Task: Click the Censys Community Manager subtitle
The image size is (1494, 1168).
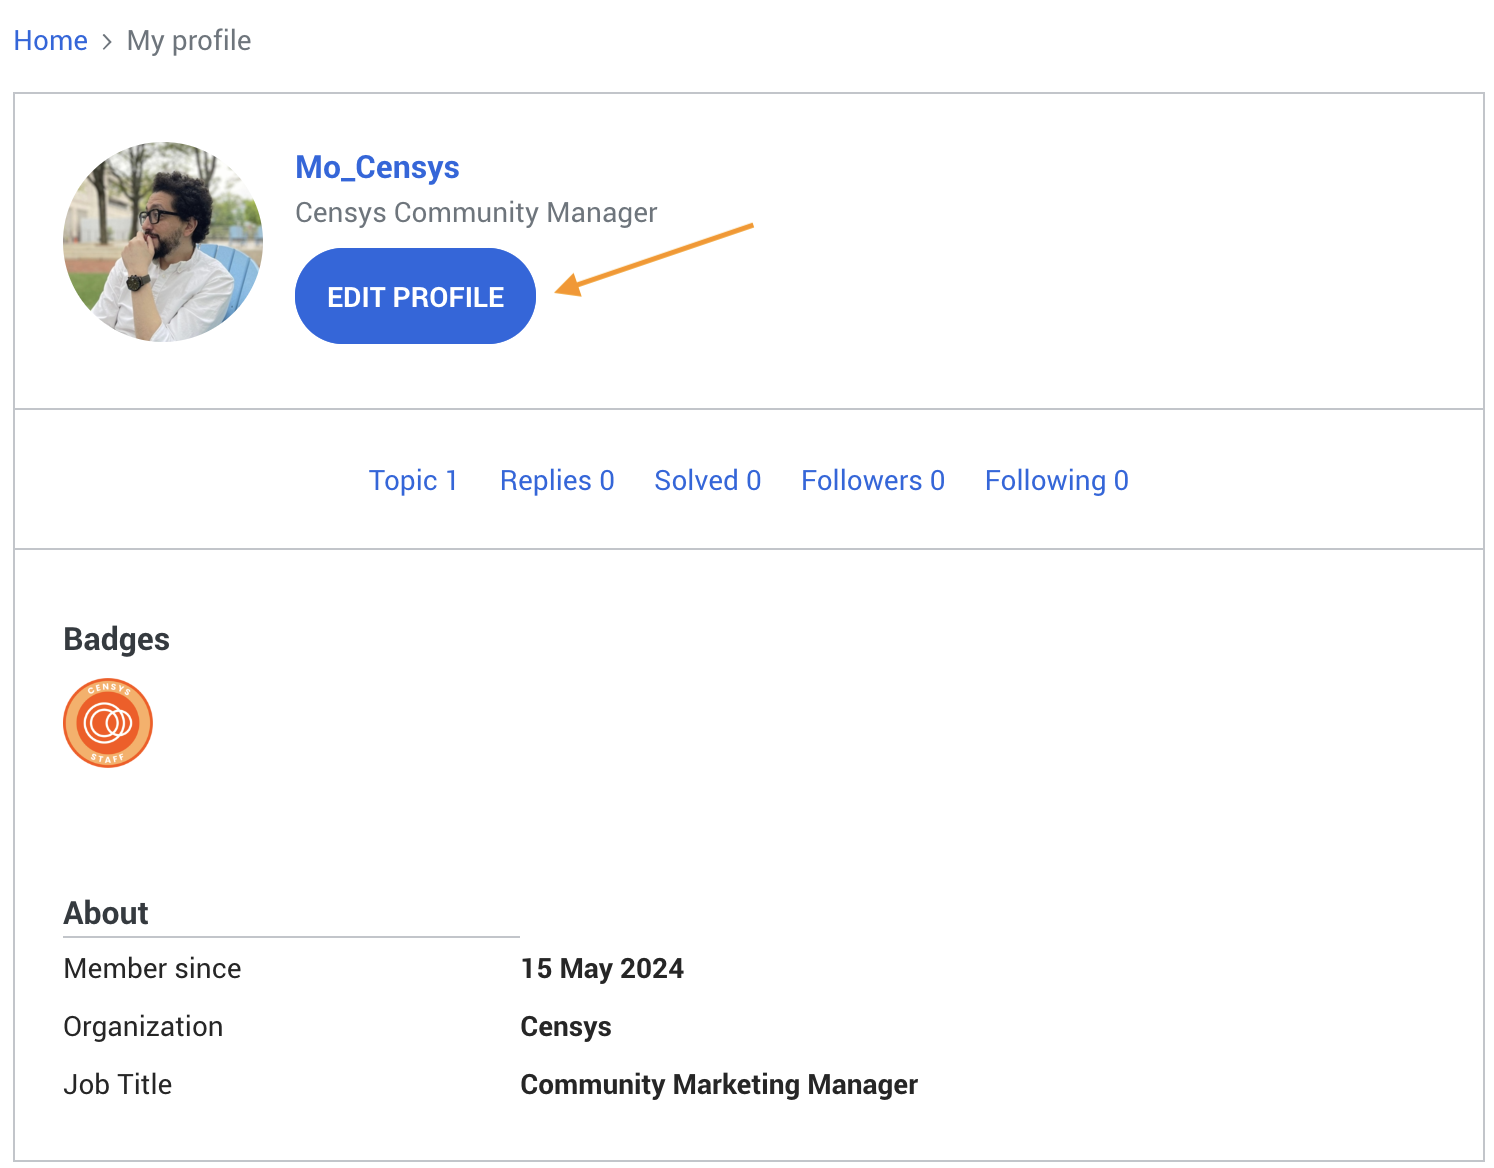Action: (476, 213)
